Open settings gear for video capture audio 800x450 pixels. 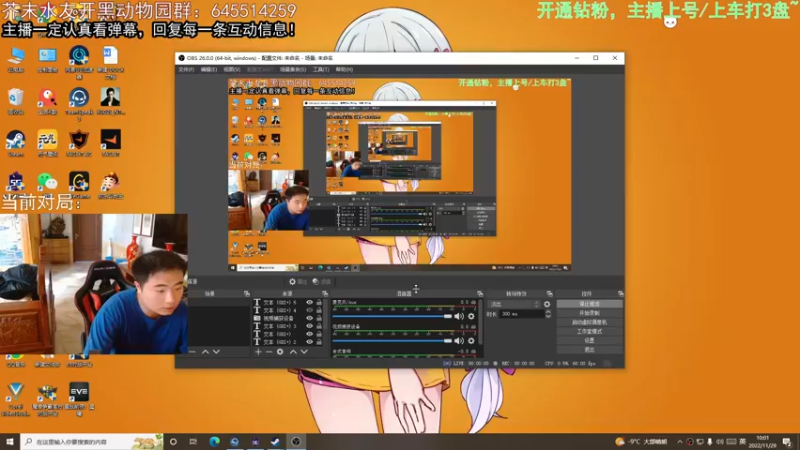[471, 341]
